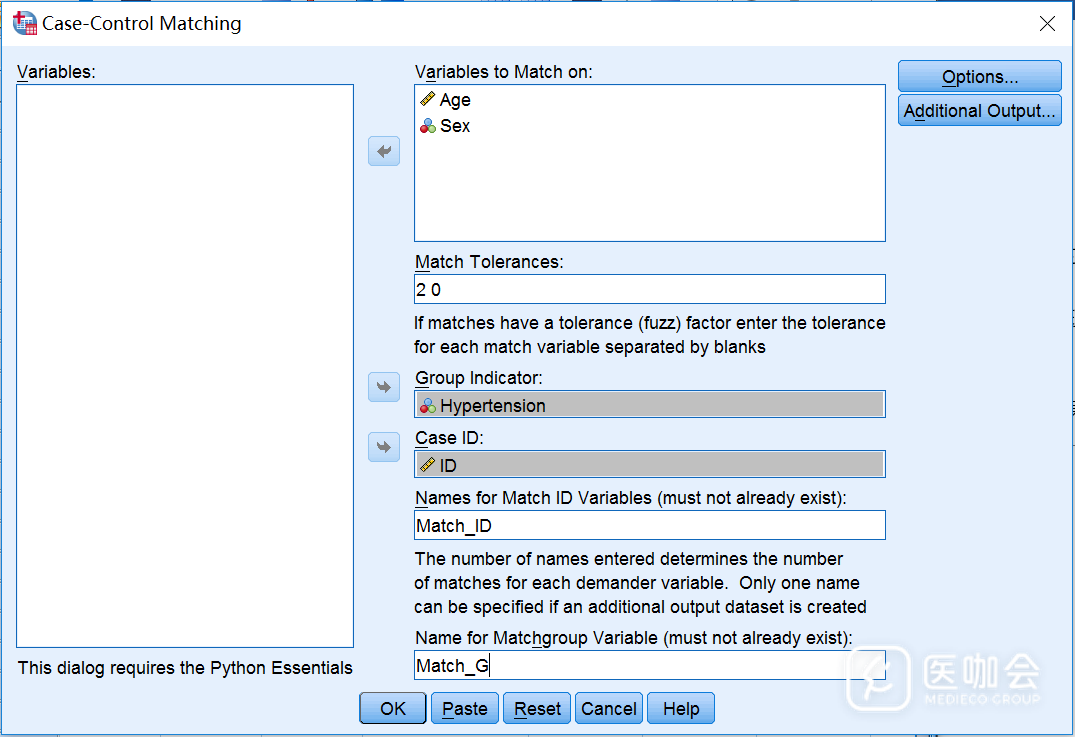Open the Additional Output settings
The image size is (1075, 737).
(979, 111)
